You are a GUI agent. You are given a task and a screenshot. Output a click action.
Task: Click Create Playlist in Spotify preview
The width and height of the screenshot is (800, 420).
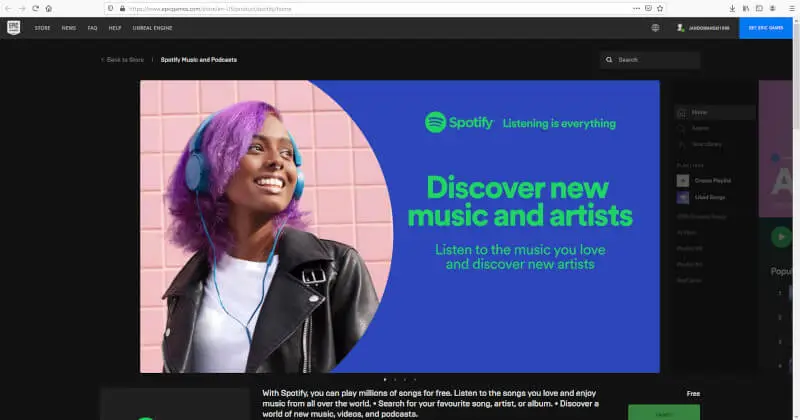pos(705,181)
